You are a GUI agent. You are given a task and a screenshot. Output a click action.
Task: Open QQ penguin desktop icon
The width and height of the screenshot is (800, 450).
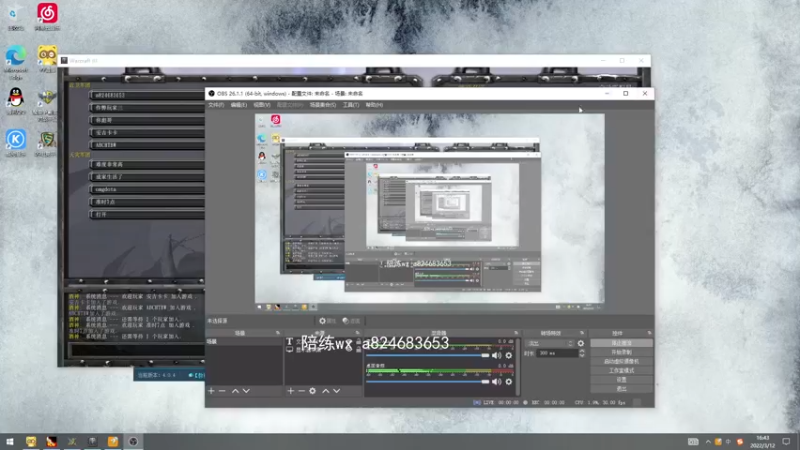pos(16,101)
